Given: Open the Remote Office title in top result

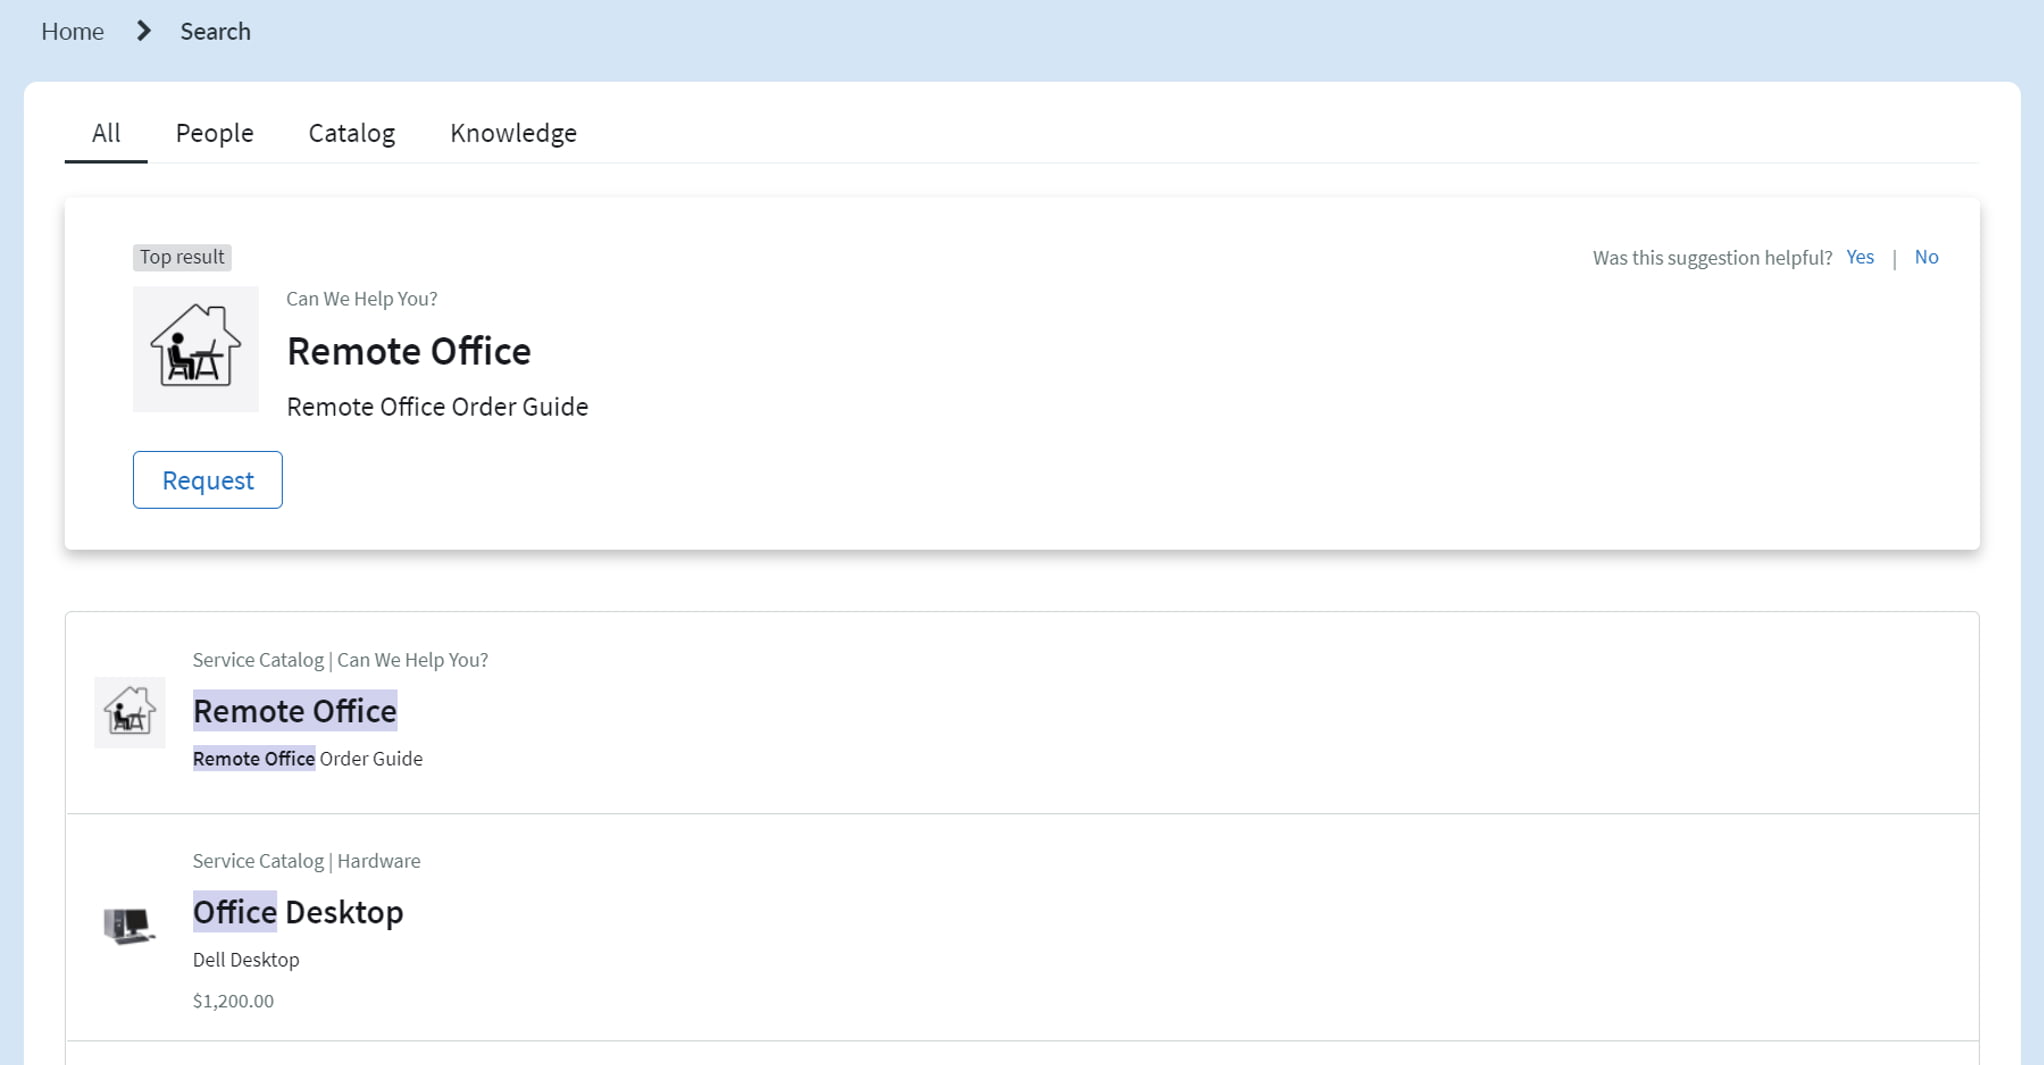Looking at the screenshot, I should coord(408,351).
